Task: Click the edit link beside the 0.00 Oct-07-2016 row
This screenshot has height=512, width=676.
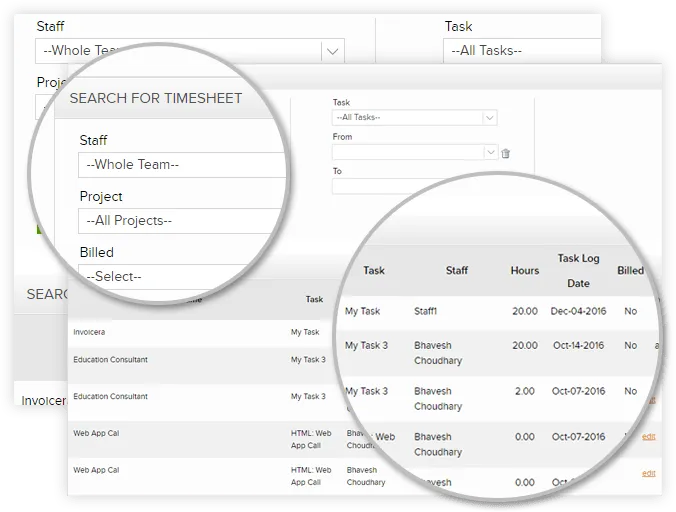Action: click(x=648, y=437)
